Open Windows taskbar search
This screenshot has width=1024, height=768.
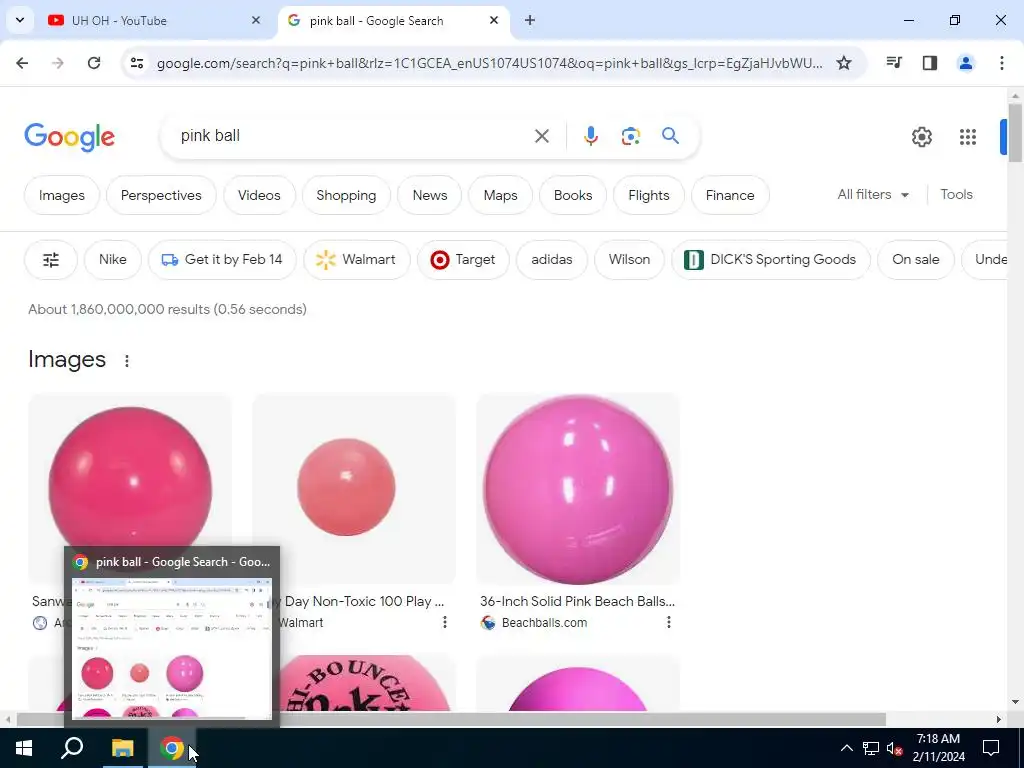tap(72, 748)
